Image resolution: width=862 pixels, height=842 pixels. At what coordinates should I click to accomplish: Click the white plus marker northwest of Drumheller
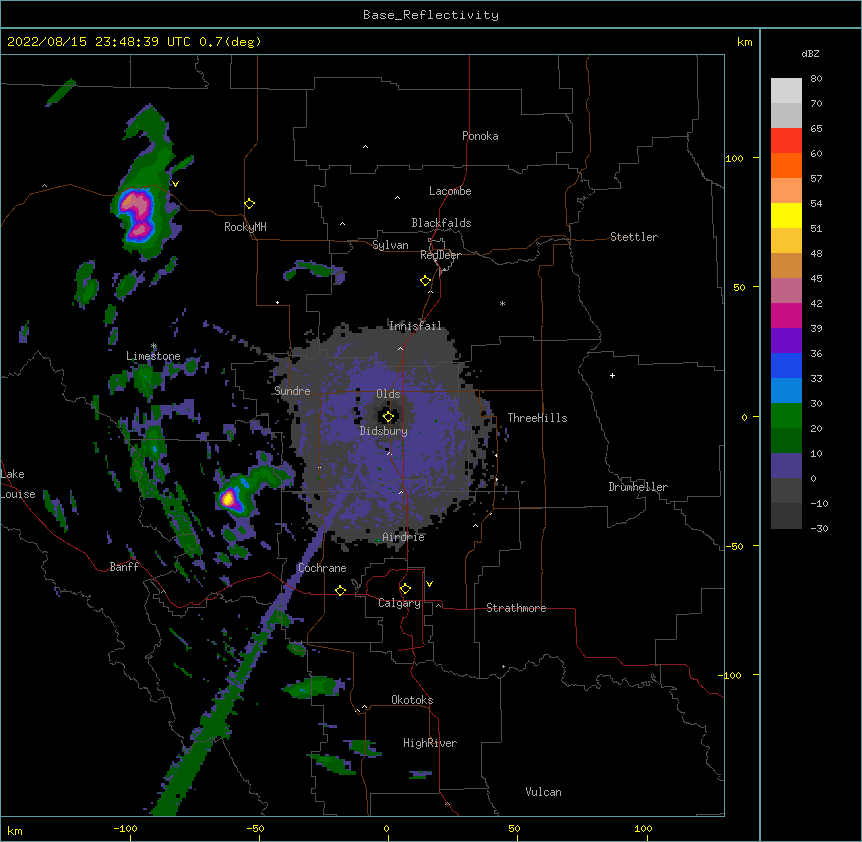612,375
